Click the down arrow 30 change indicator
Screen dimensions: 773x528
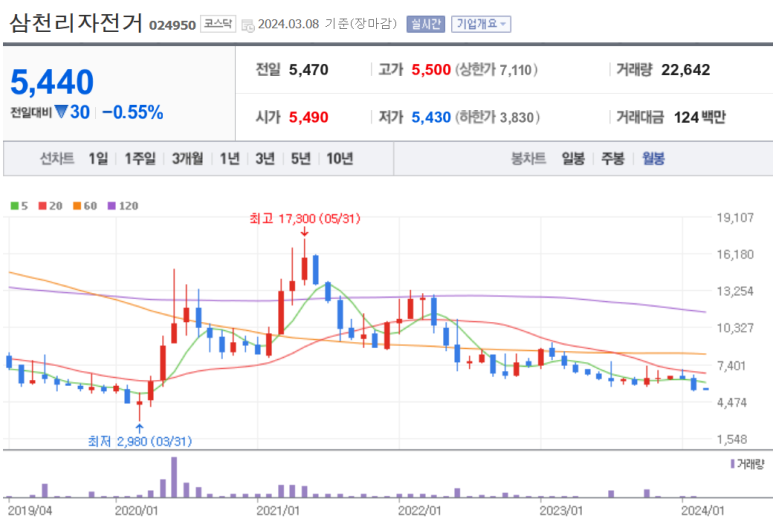point(72,112)
